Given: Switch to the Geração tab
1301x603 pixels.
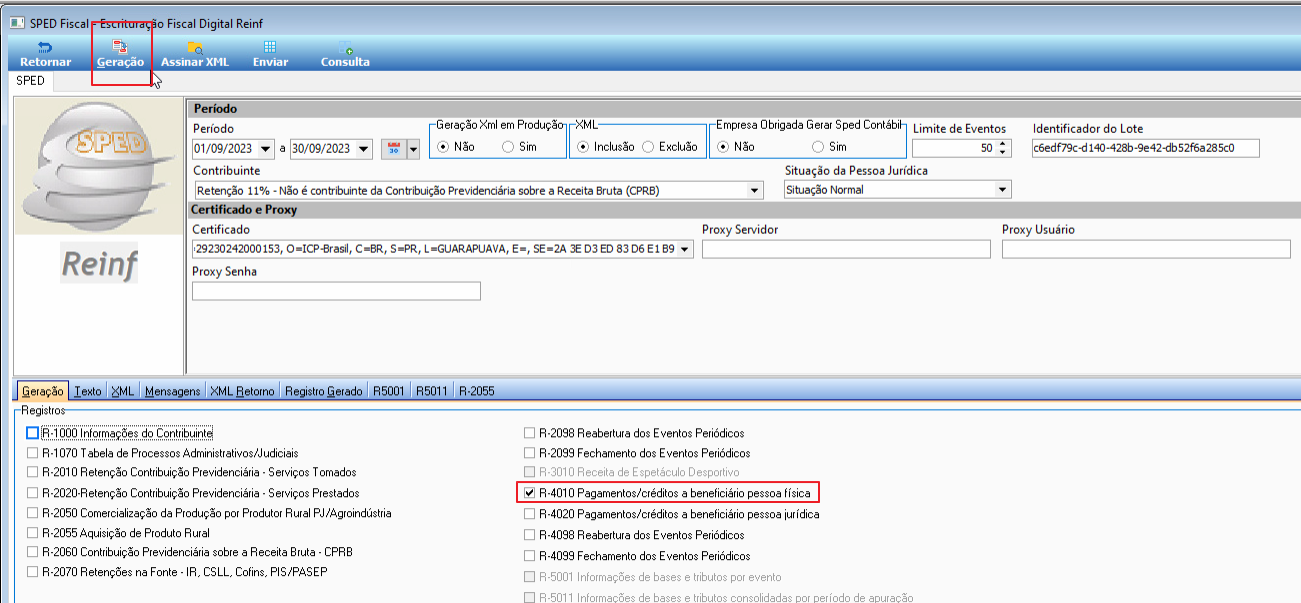Looking at the screenshot, I should (42, 391).
